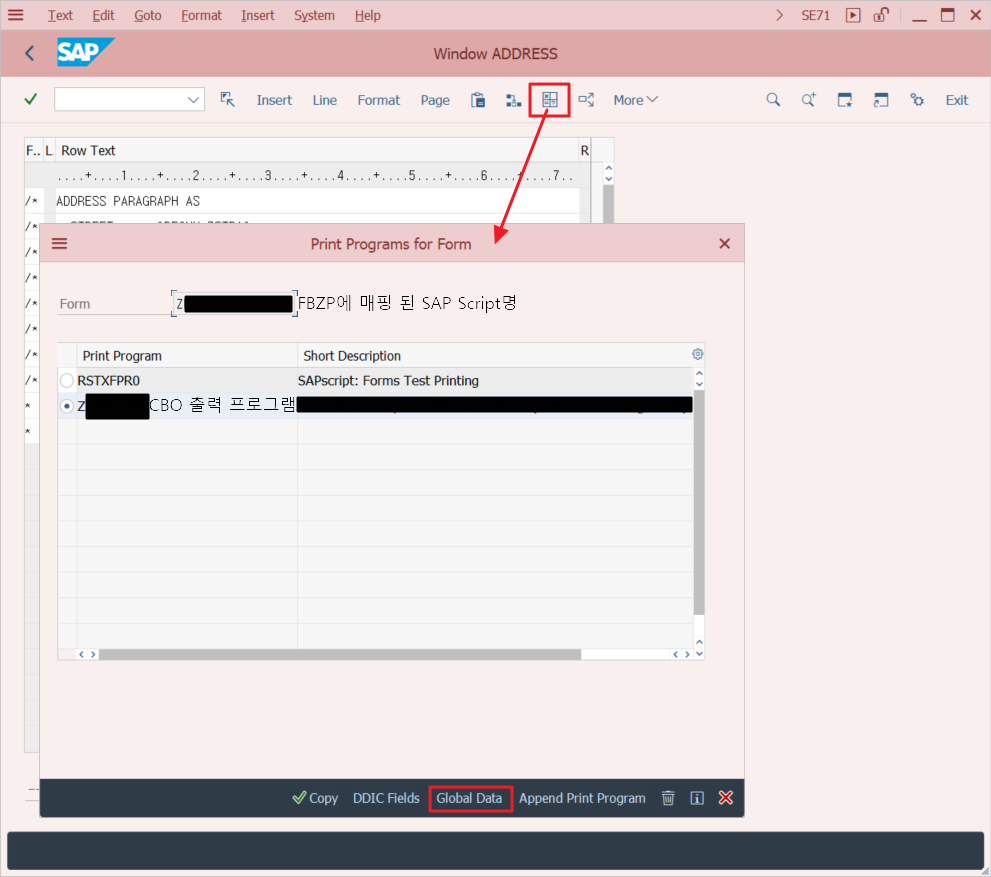Screen dimensions: 991x877
Task: Click the Row Text column header
Action: click(x=318, y=150)
